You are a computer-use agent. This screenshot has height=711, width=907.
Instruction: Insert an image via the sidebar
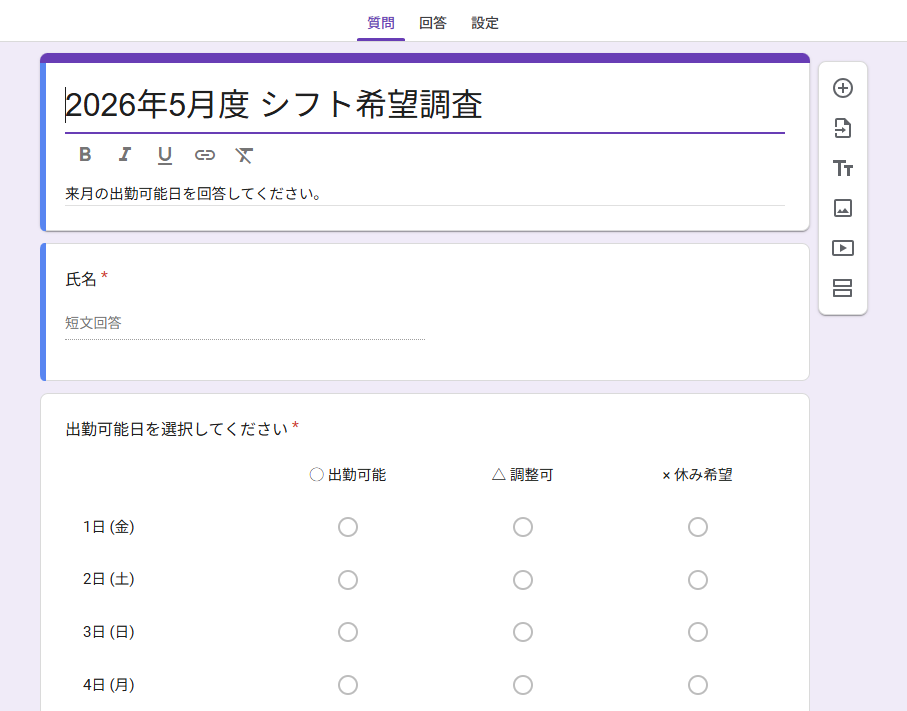point(843,208)
